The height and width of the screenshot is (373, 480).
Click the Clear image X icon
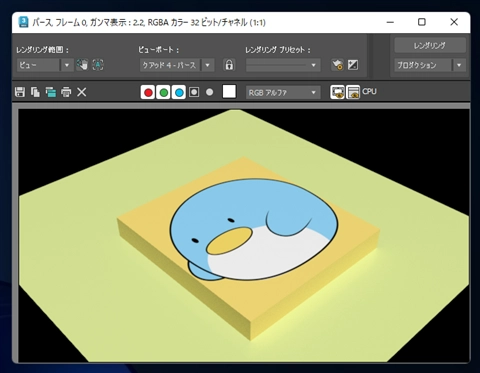point(82,92)
